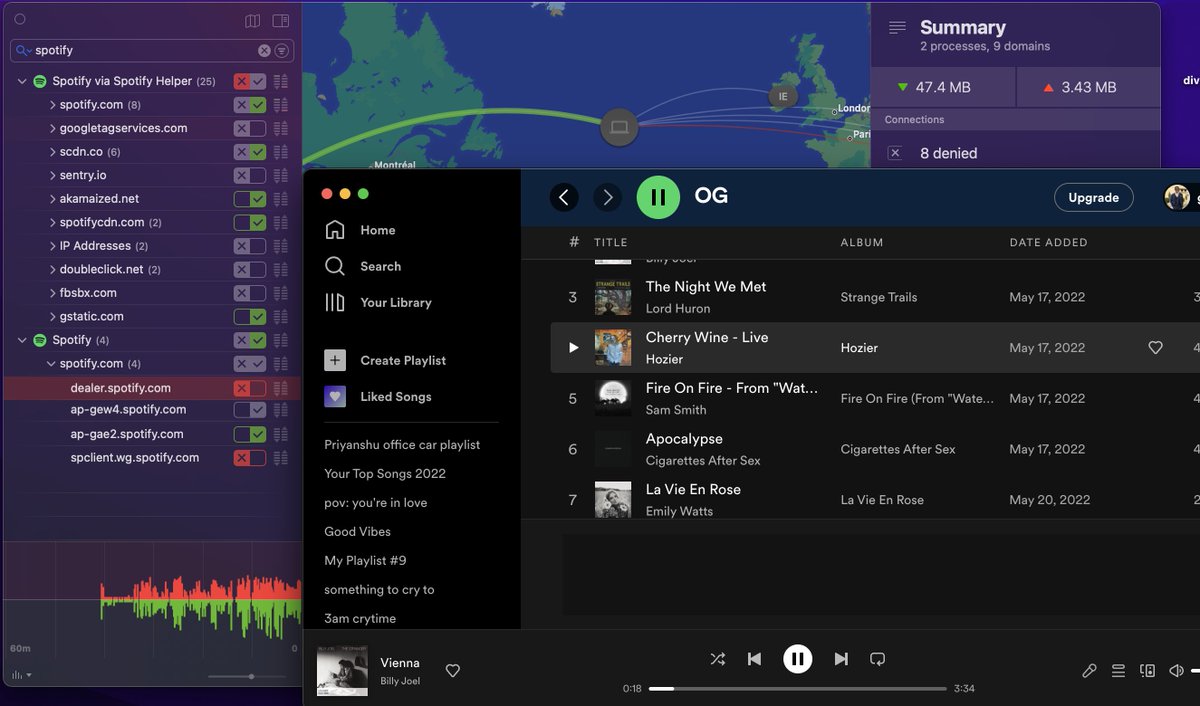Image resolution: width=1200 pixels, height=706 pixels.
Task: Open Strange Trails album link
Action: pos(879,297)
